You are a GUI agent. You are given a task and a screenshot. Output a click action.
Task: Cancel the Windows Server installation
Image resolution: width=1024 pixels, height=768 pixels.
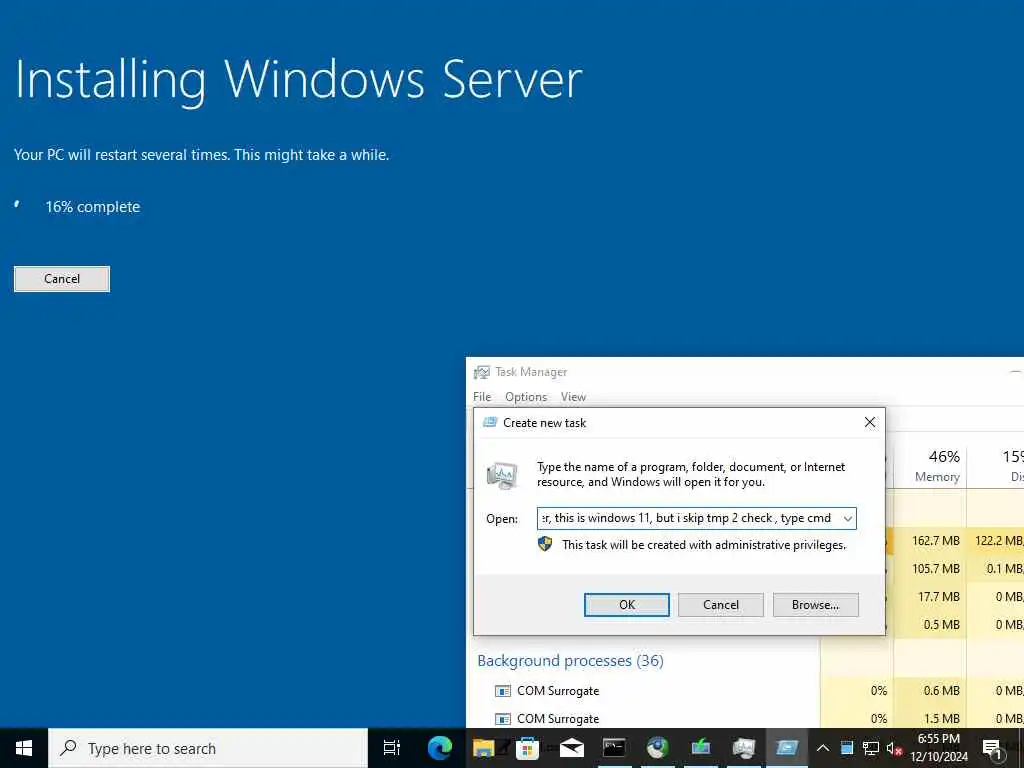point(62,279)
